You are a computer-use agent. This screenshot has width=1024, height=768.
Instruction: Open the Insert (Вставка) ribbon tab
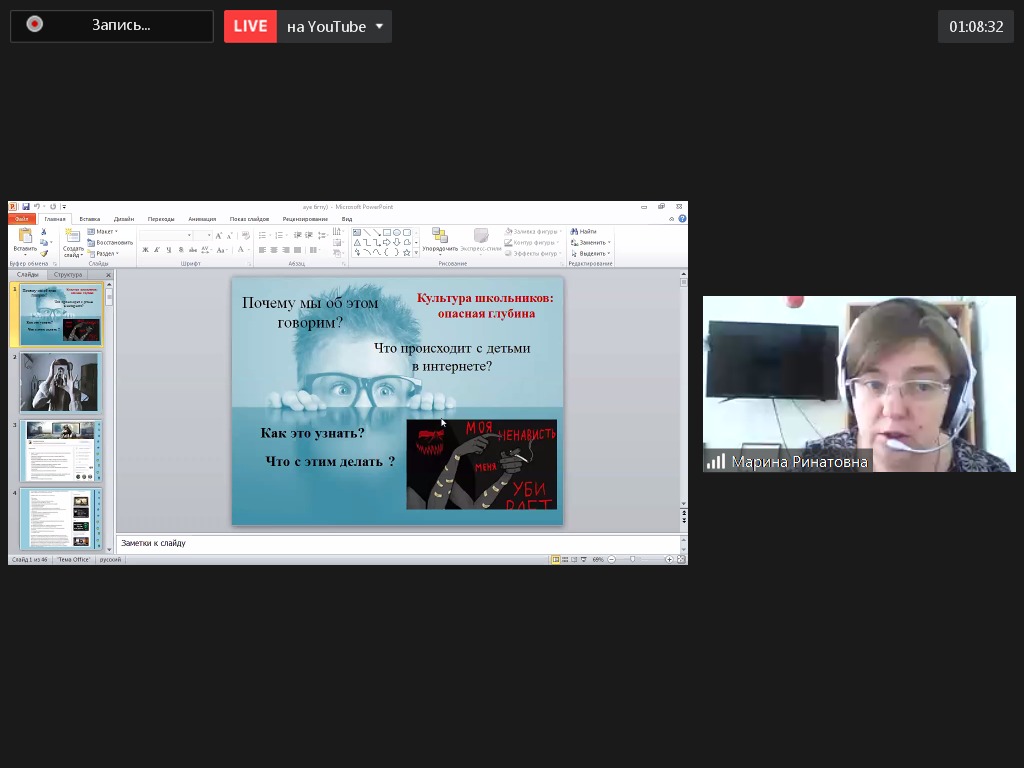(90, 218)
